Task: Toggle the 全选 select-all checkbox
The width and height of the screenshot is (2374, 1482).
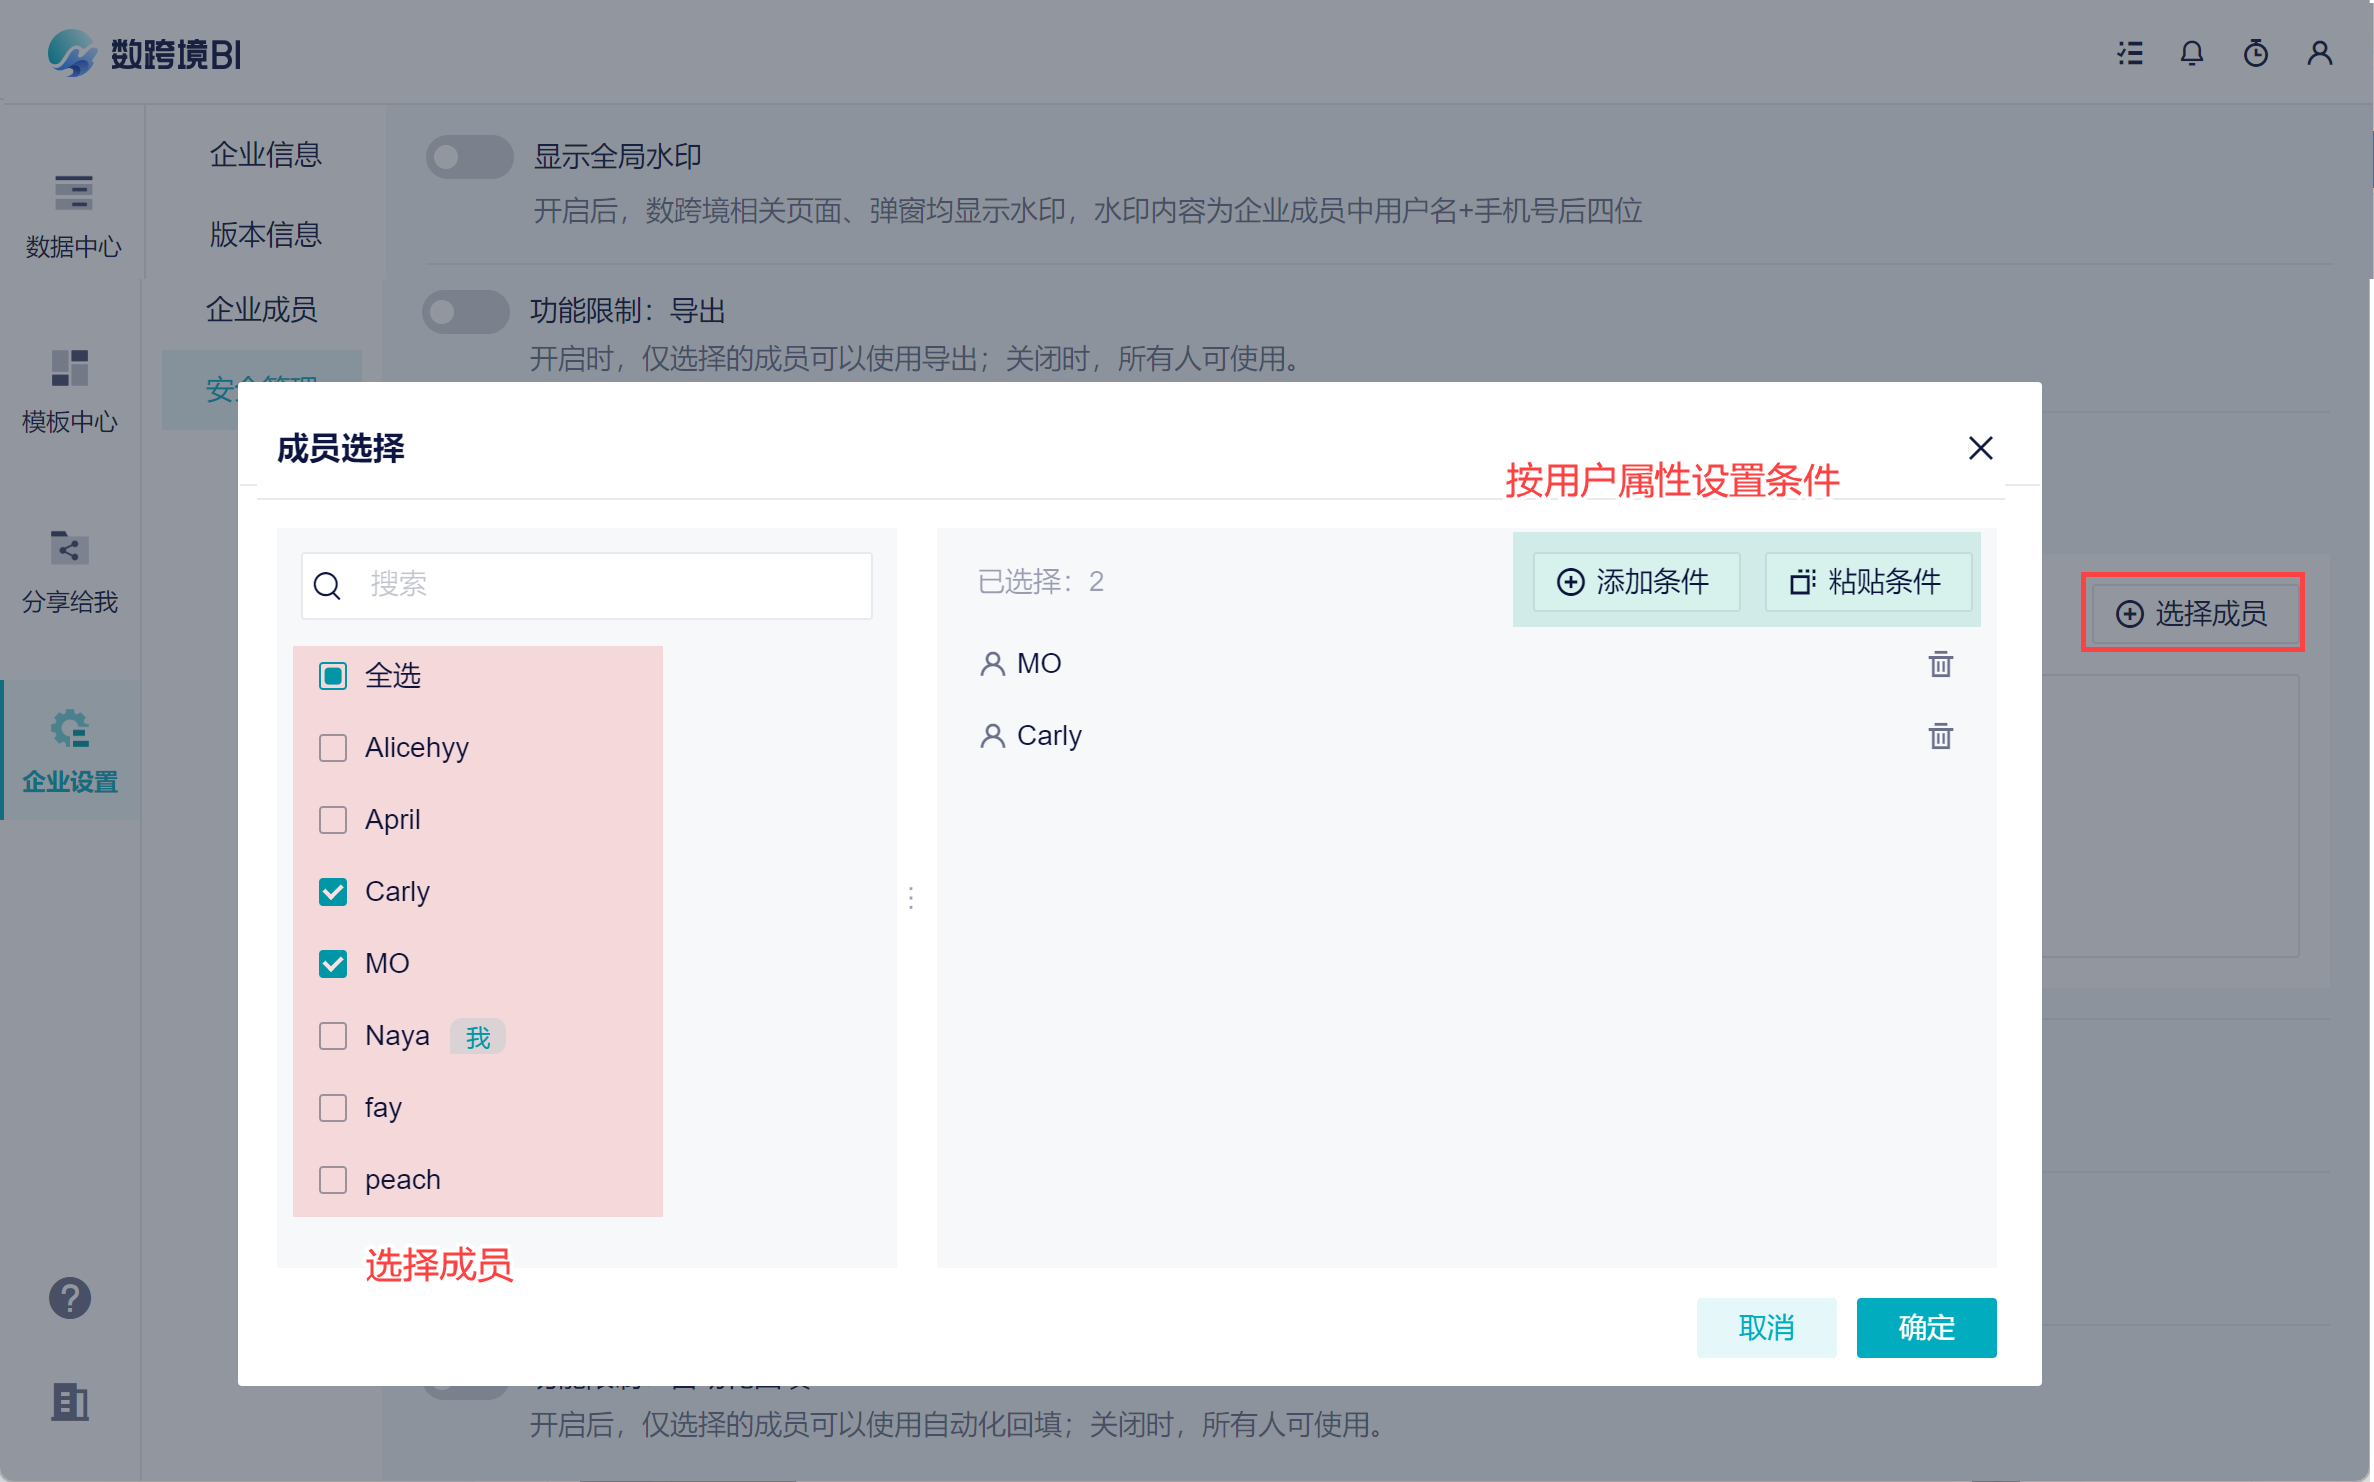Action: (333, 676)
